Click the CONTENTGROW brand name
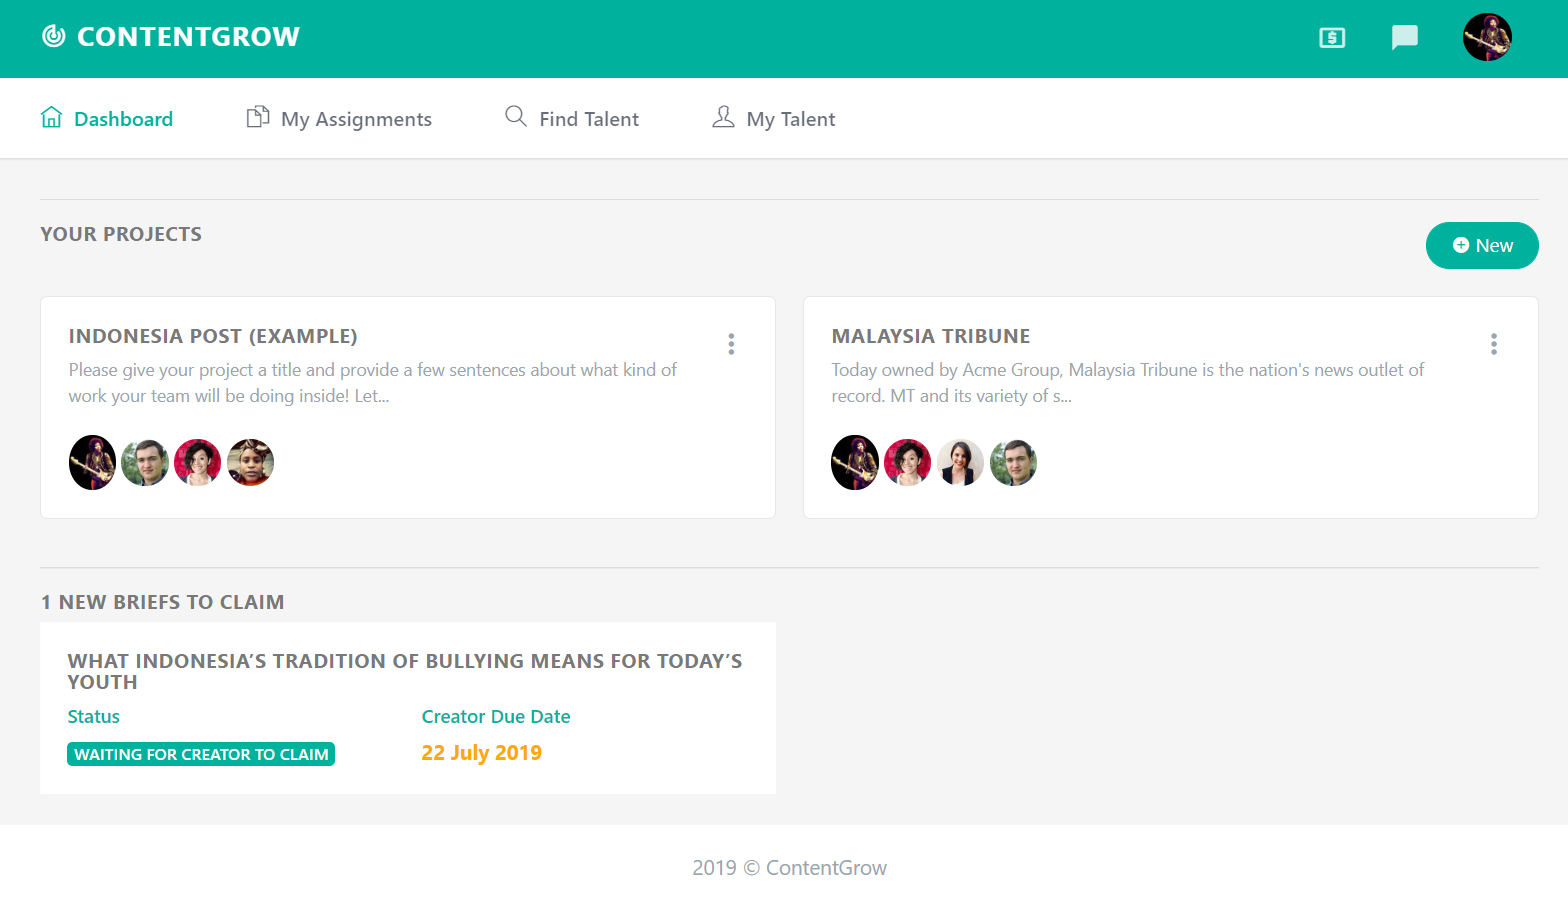This screenshot has height=906, width=1568. point(188,37)
